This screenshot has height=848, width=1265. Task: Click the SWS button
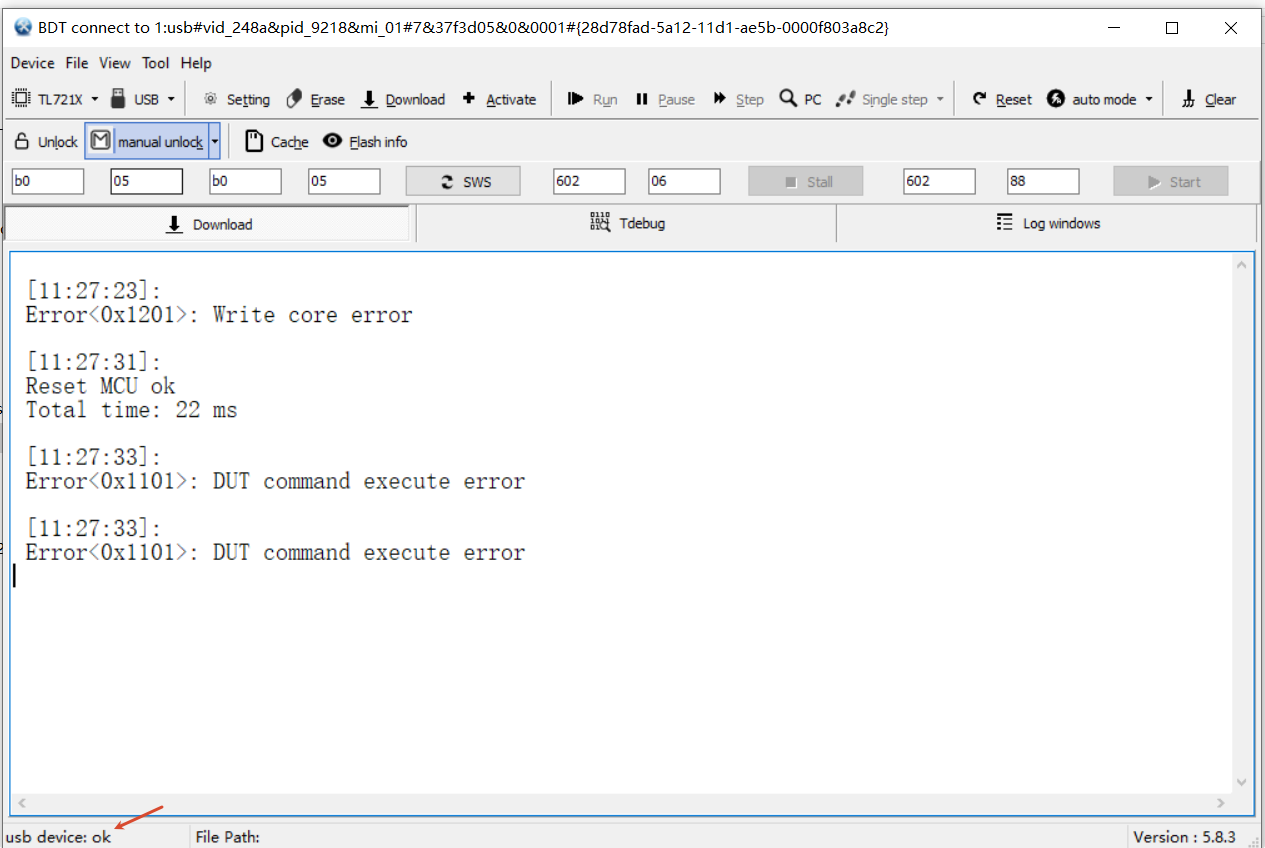463,181
